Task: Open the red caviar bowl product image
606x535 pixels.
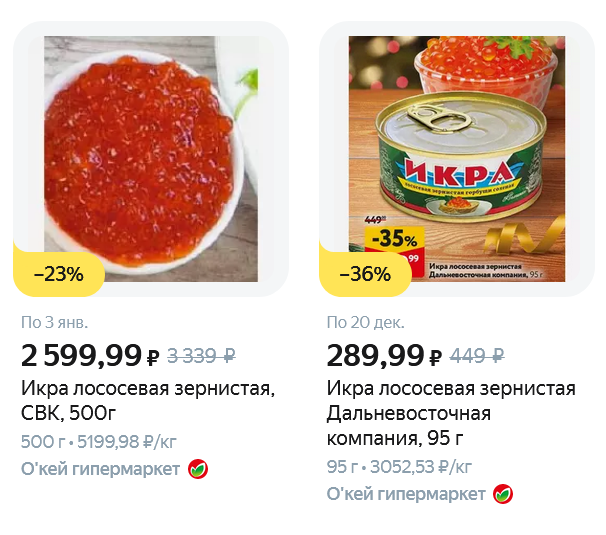Action: pos(151,159)
